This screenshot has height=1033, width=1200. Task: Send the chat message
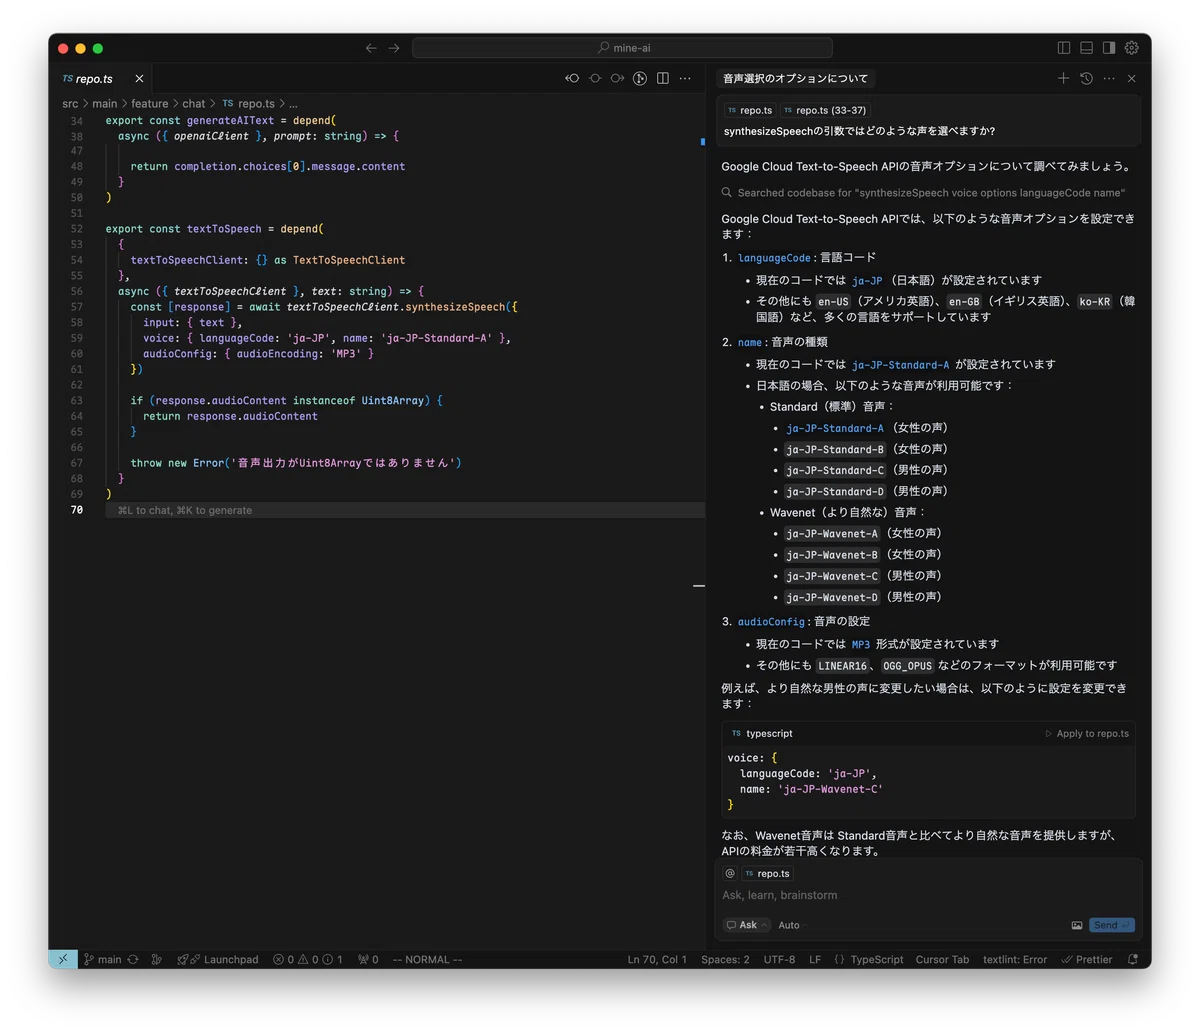tap(1112, 925)
